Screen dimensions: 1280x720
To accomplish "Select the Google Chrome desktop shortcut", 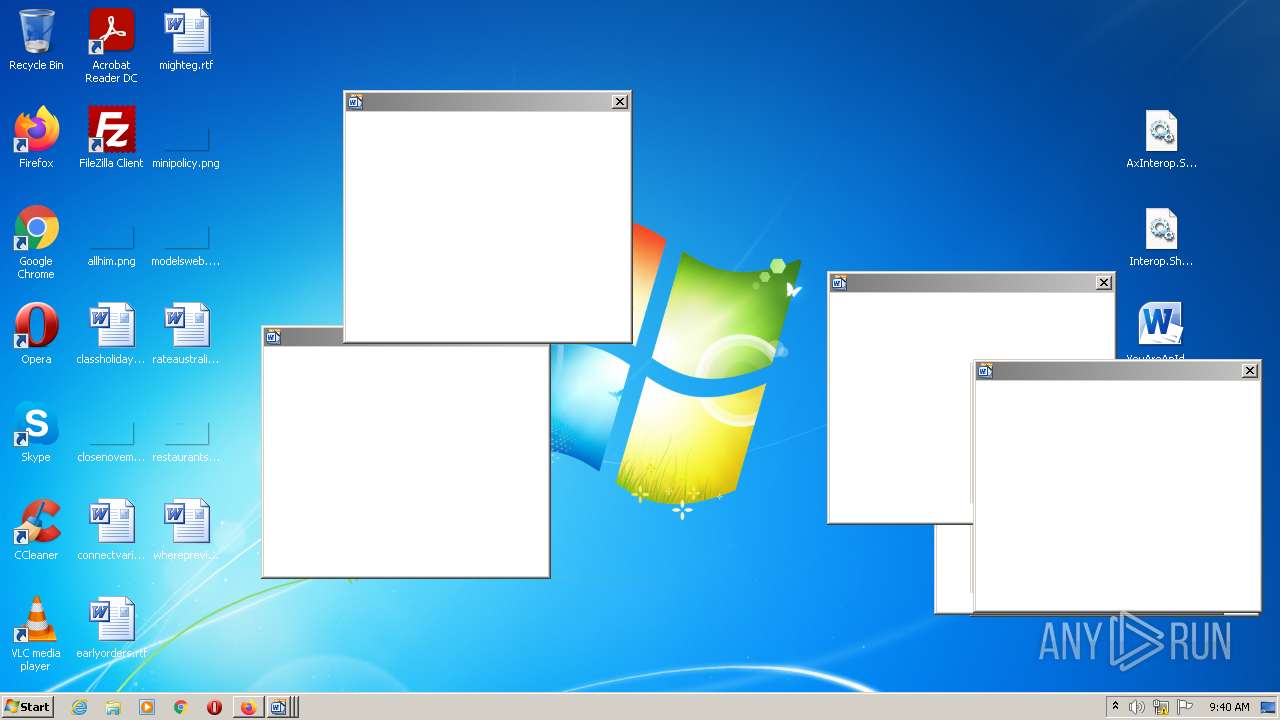I will tap(36, 242).
